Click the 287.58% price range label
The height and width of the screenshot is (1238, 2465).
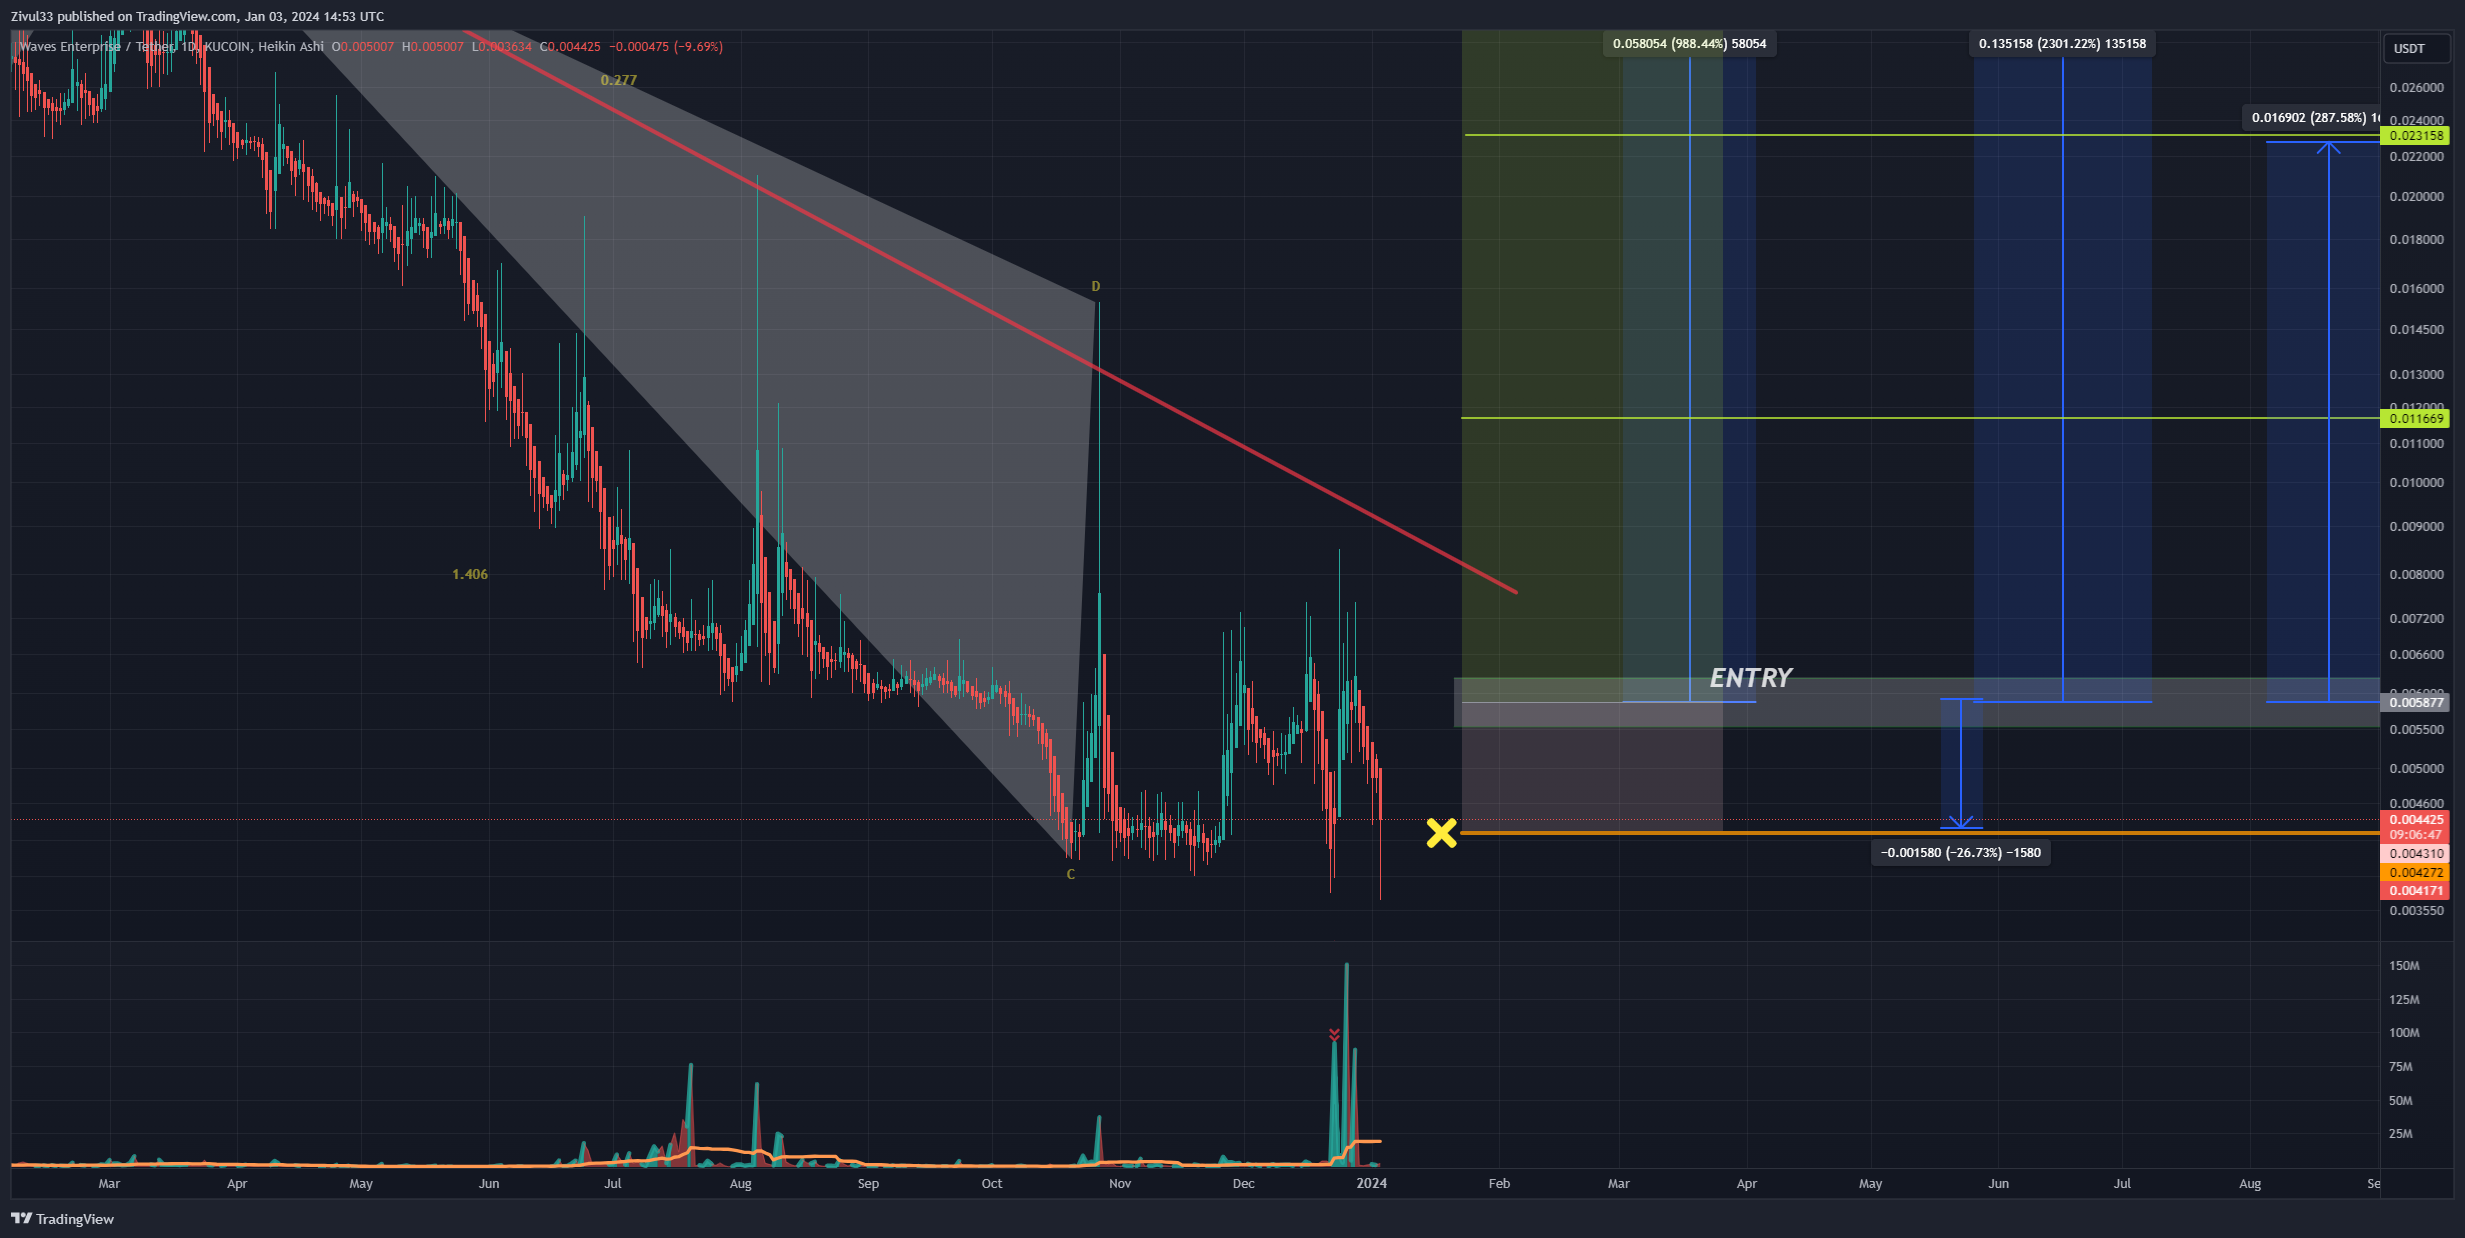pyautogui.click(x=2311, y=118)
